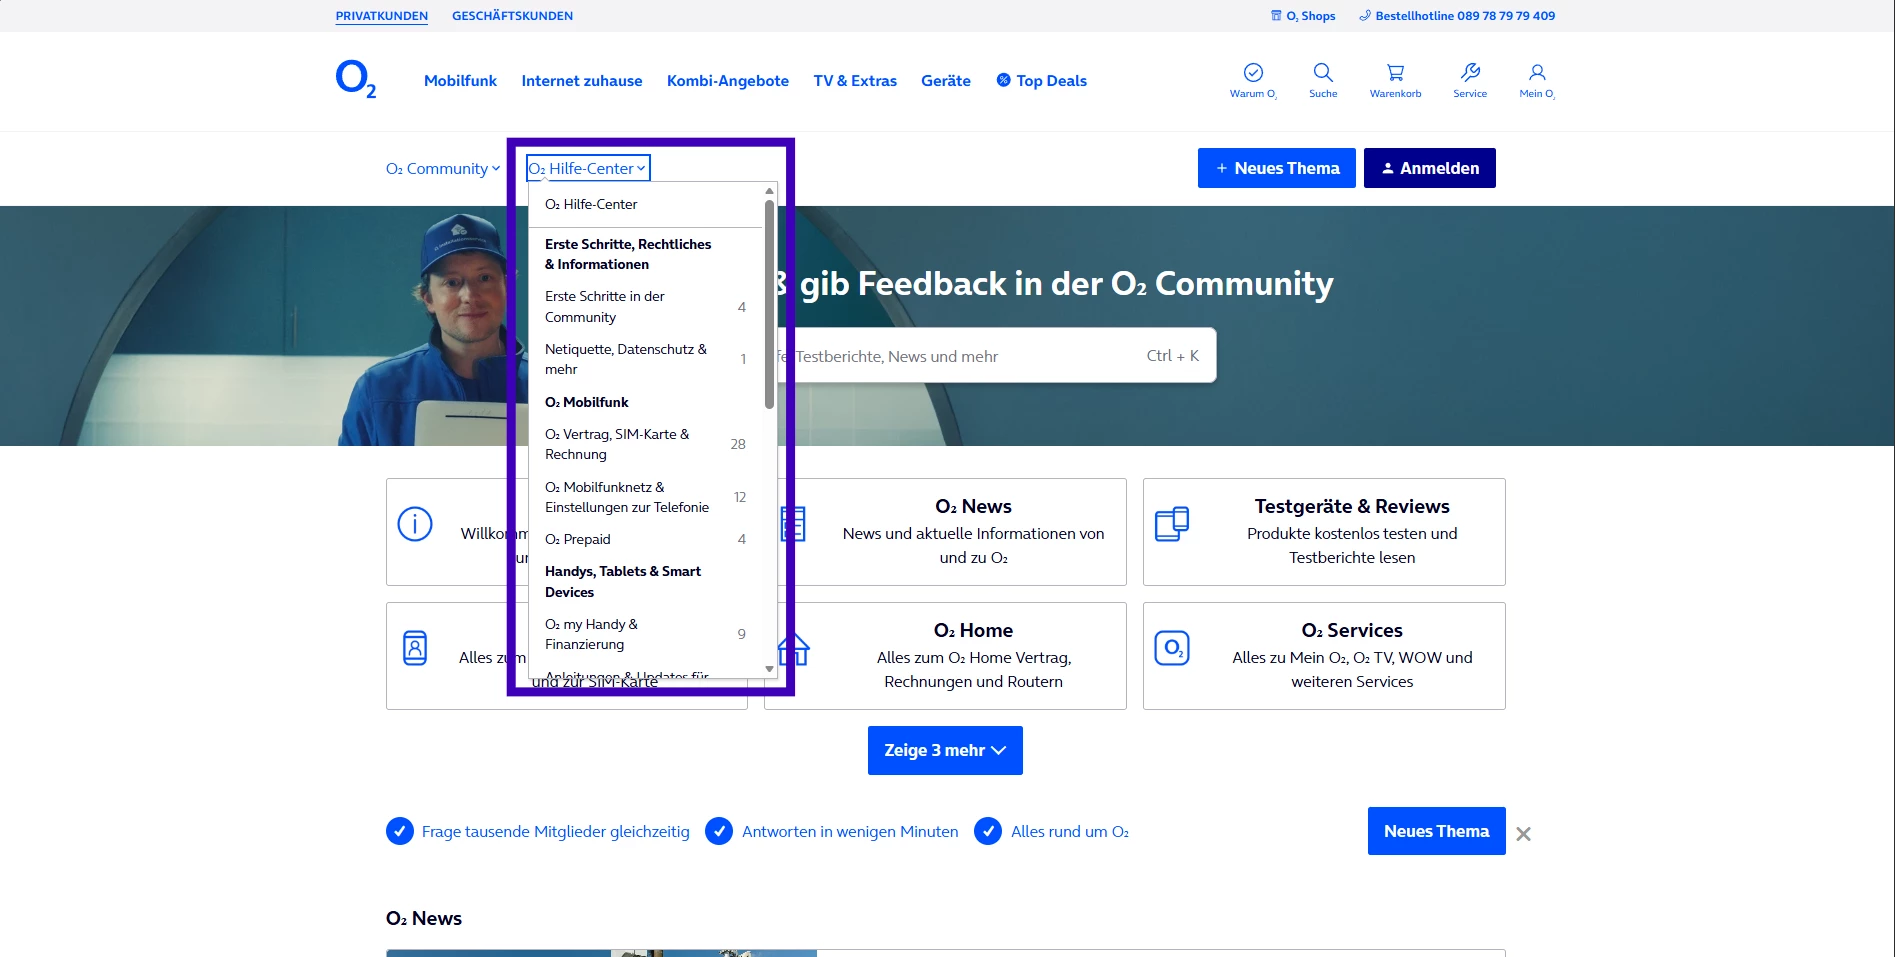Click the Testgeräte & Reviews devices icon

[1172, 524]
